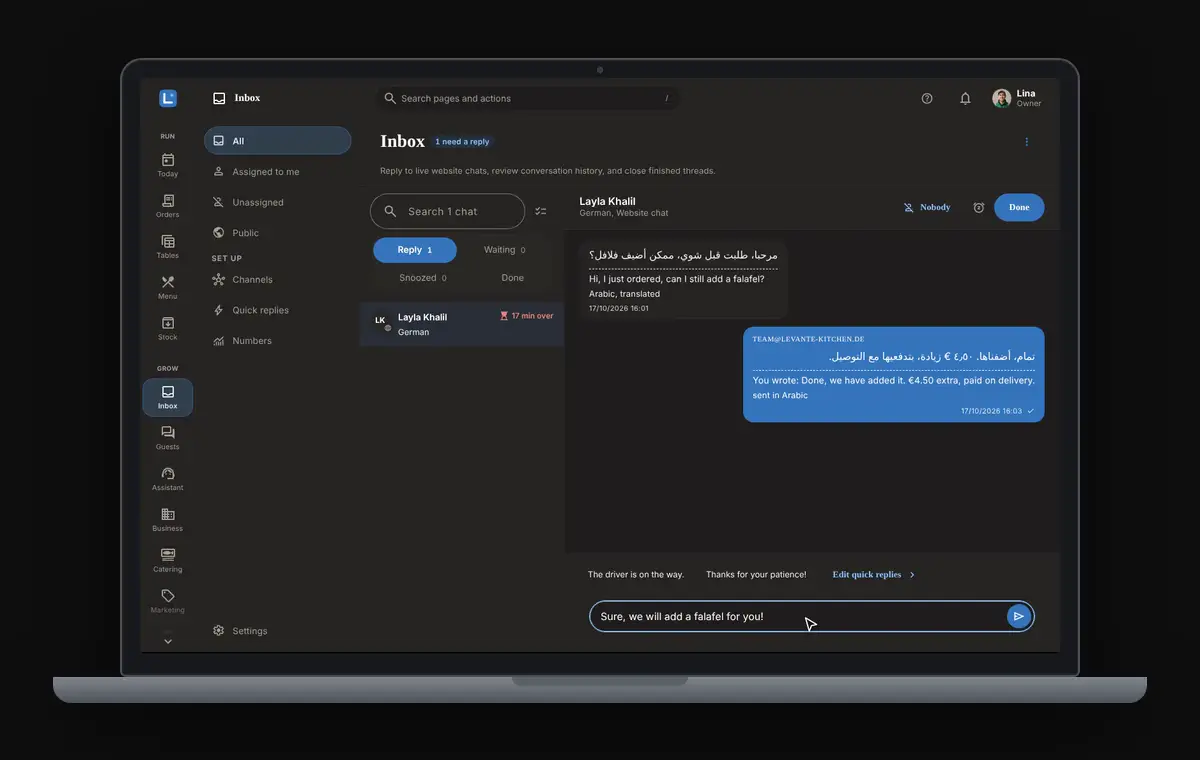
Task: Click the snooze alarm clock icon
Action: click(979, 208)
